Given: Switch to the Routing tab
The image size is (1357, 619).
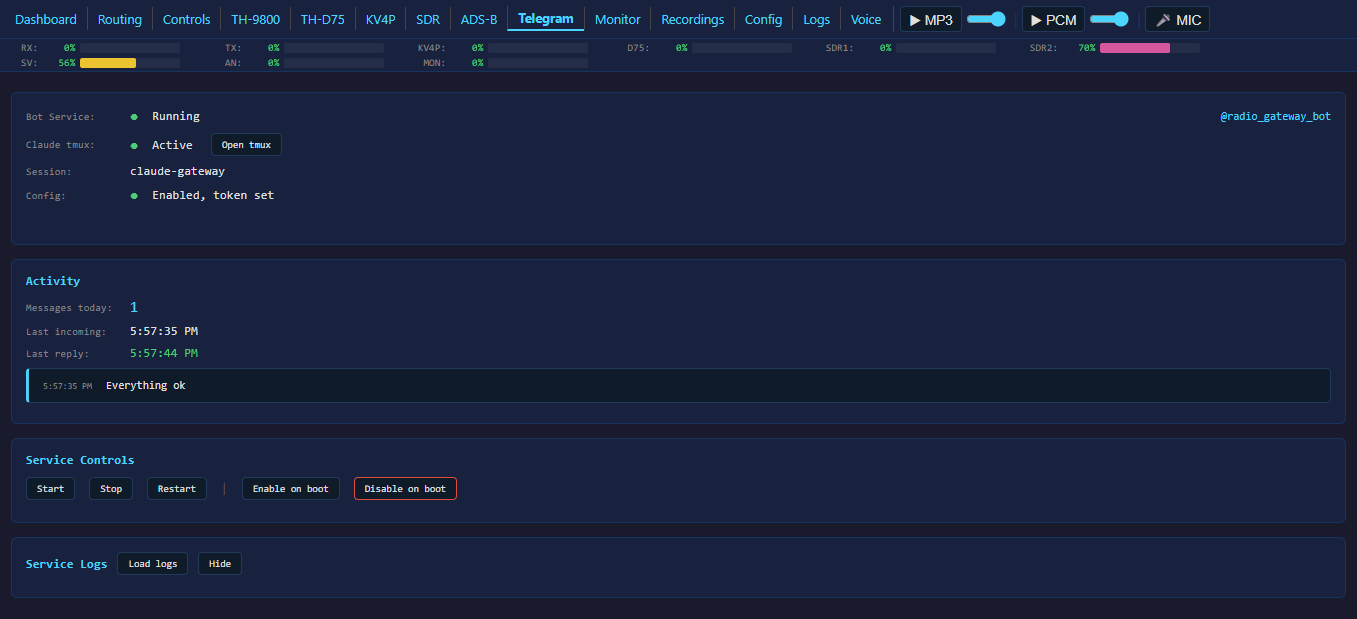Looking at the screenshot, I should (120, 19).
